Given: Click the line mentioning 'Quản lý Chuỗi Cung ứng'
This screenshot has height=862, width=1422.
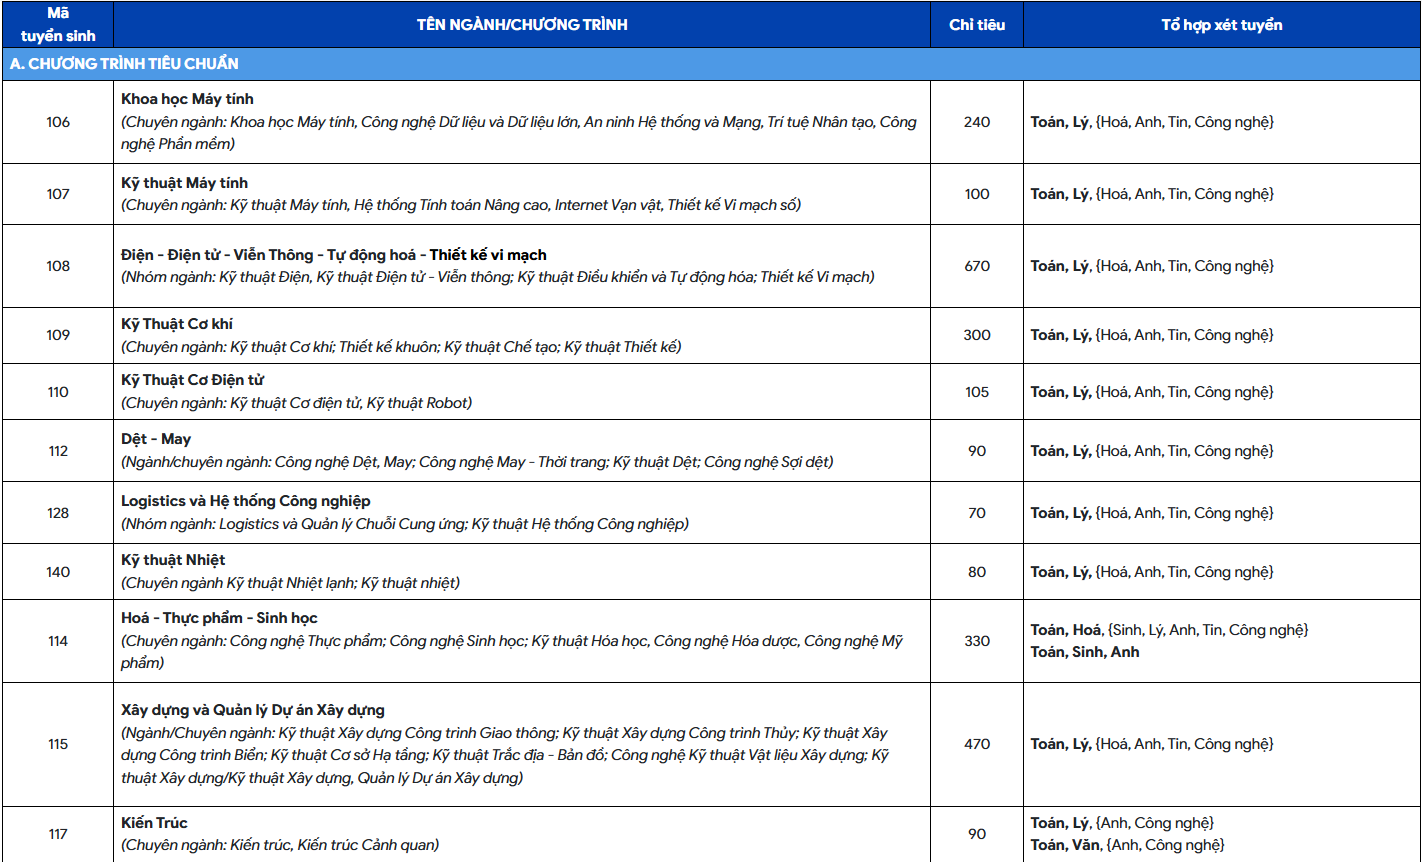Looking at the screenshot, I should (x=405, y=524).
